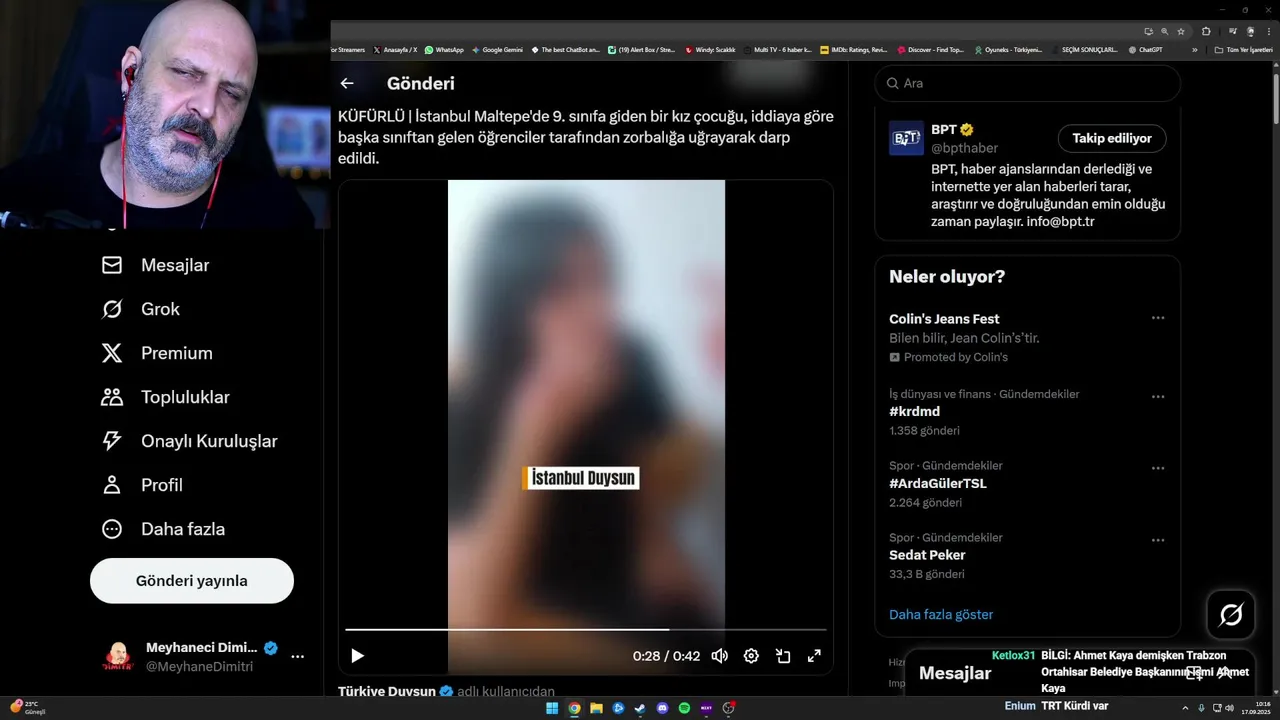Bookmark this page with the star icon
Screen dimensions: 1280x720
pos(1181,31)
